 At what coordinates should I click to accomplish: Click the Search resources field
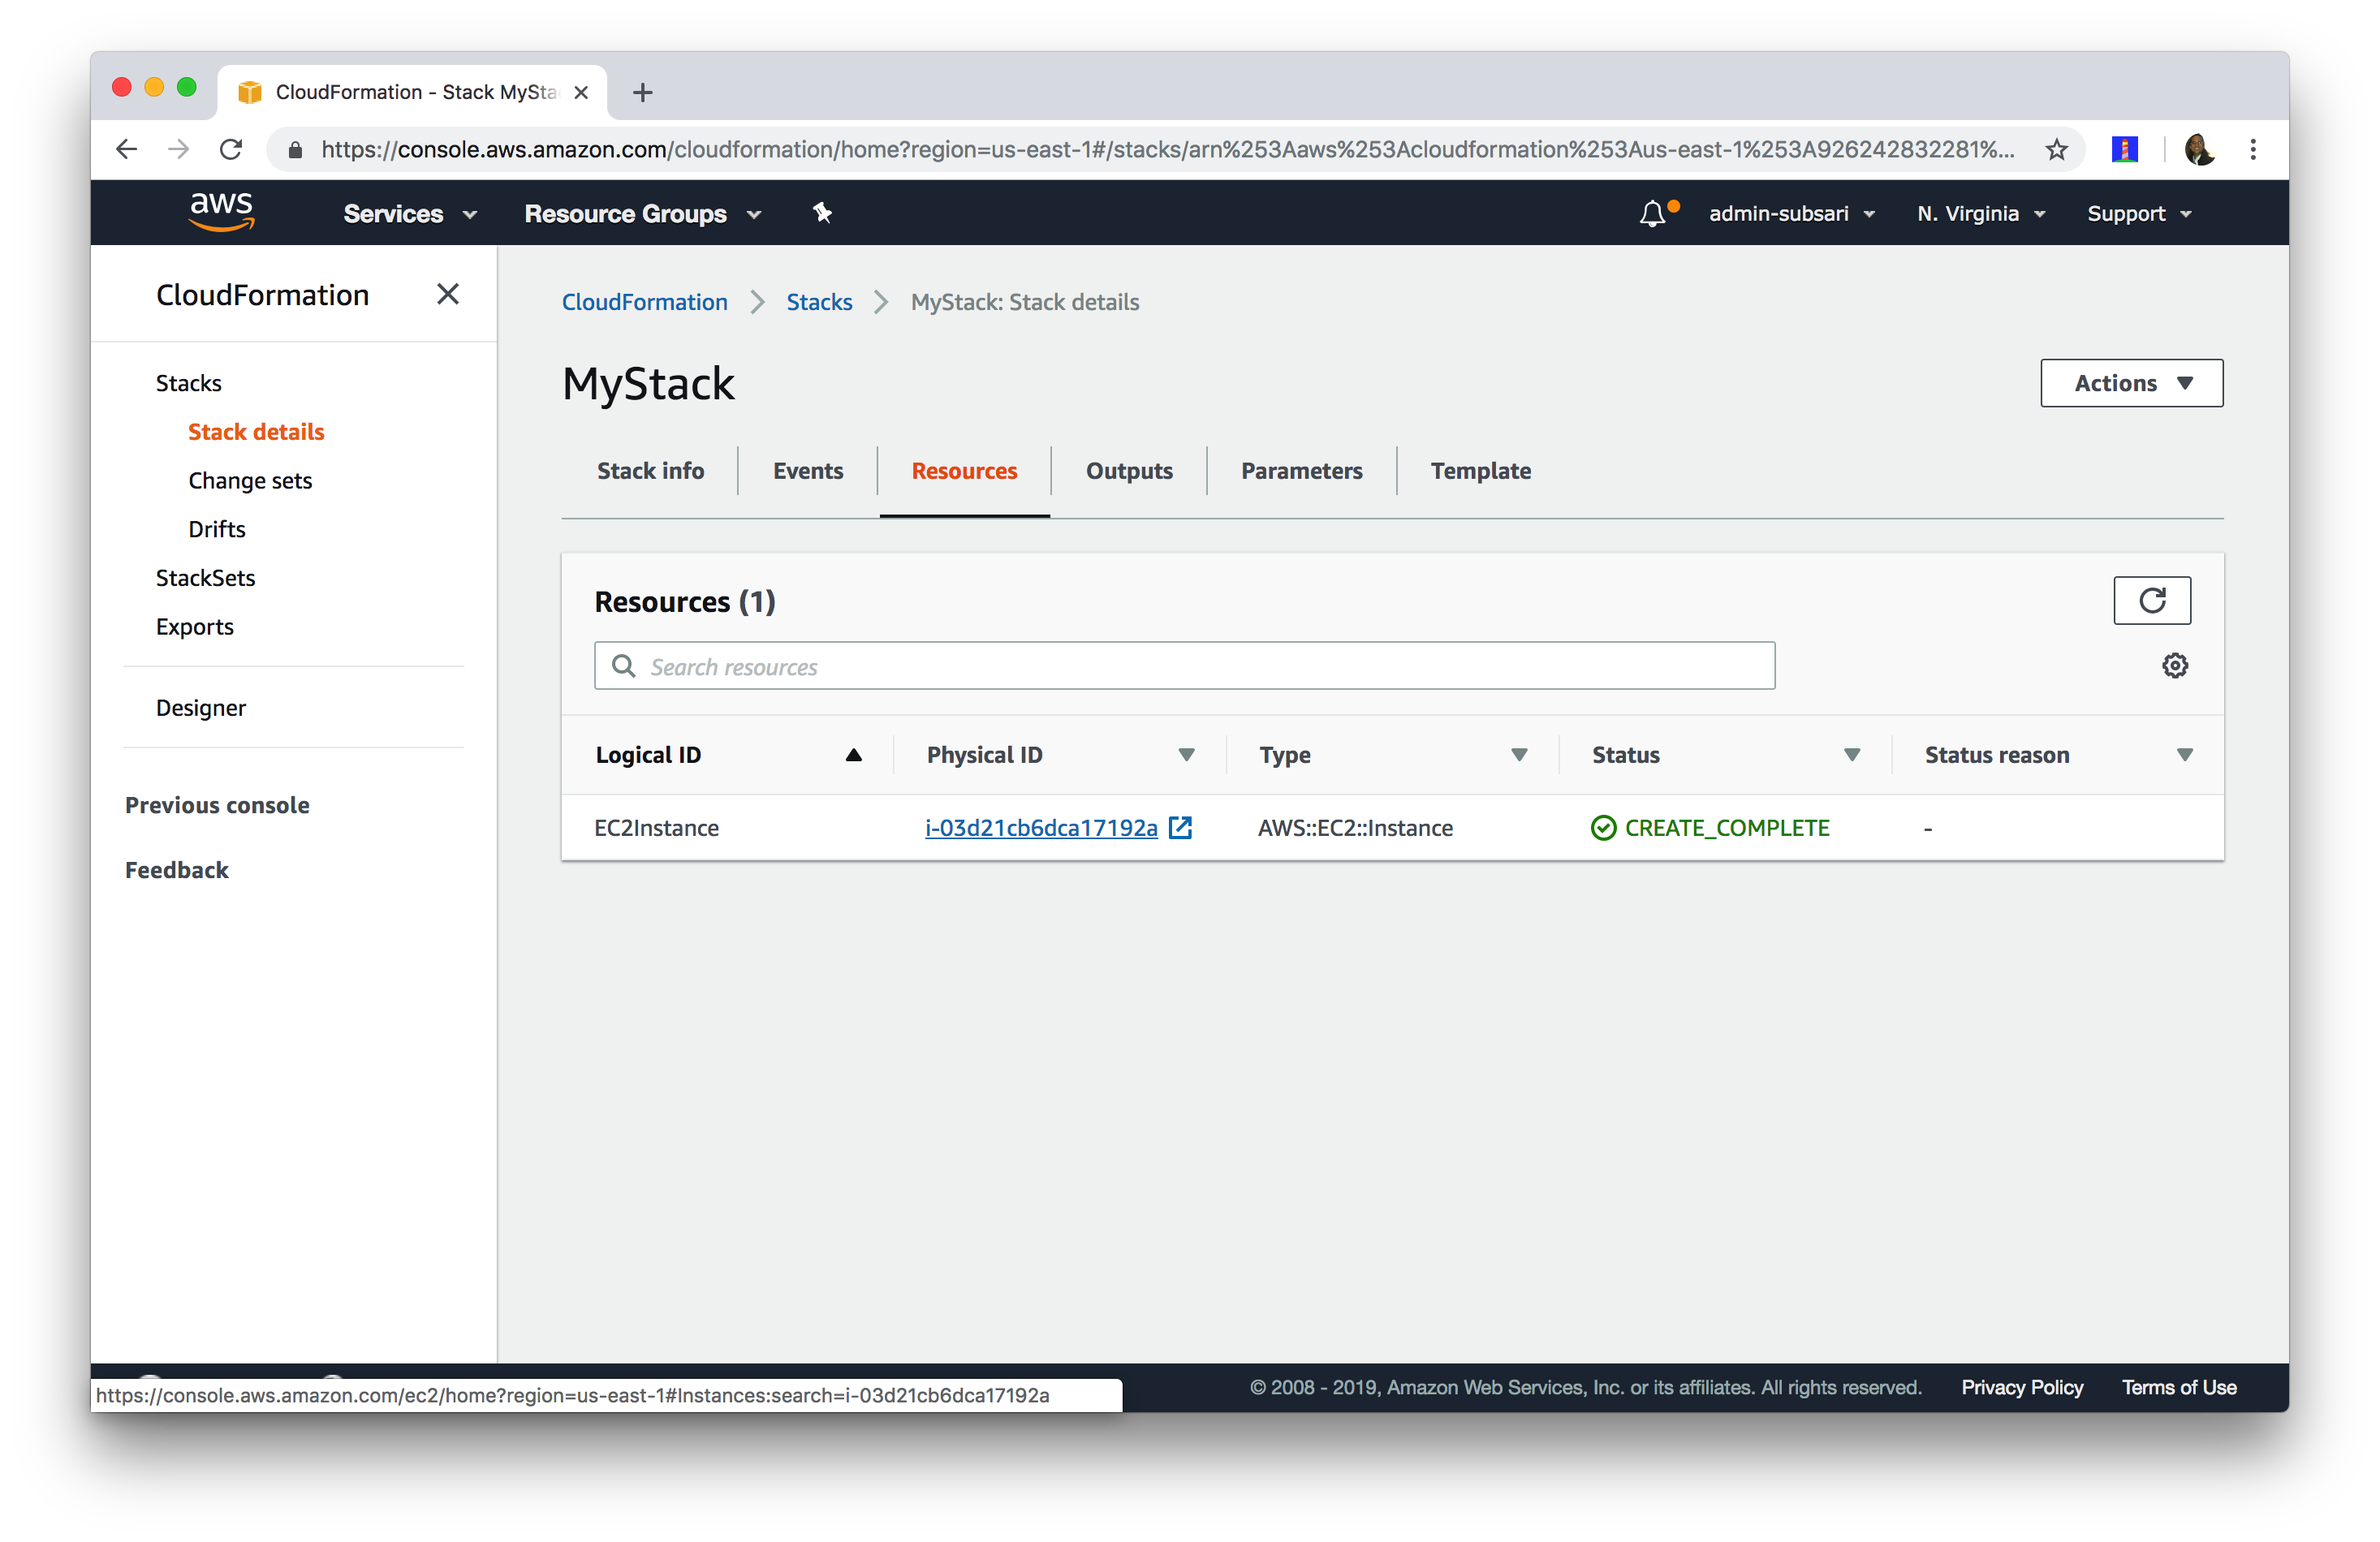pyautogui.click(x=1184, y=667)
